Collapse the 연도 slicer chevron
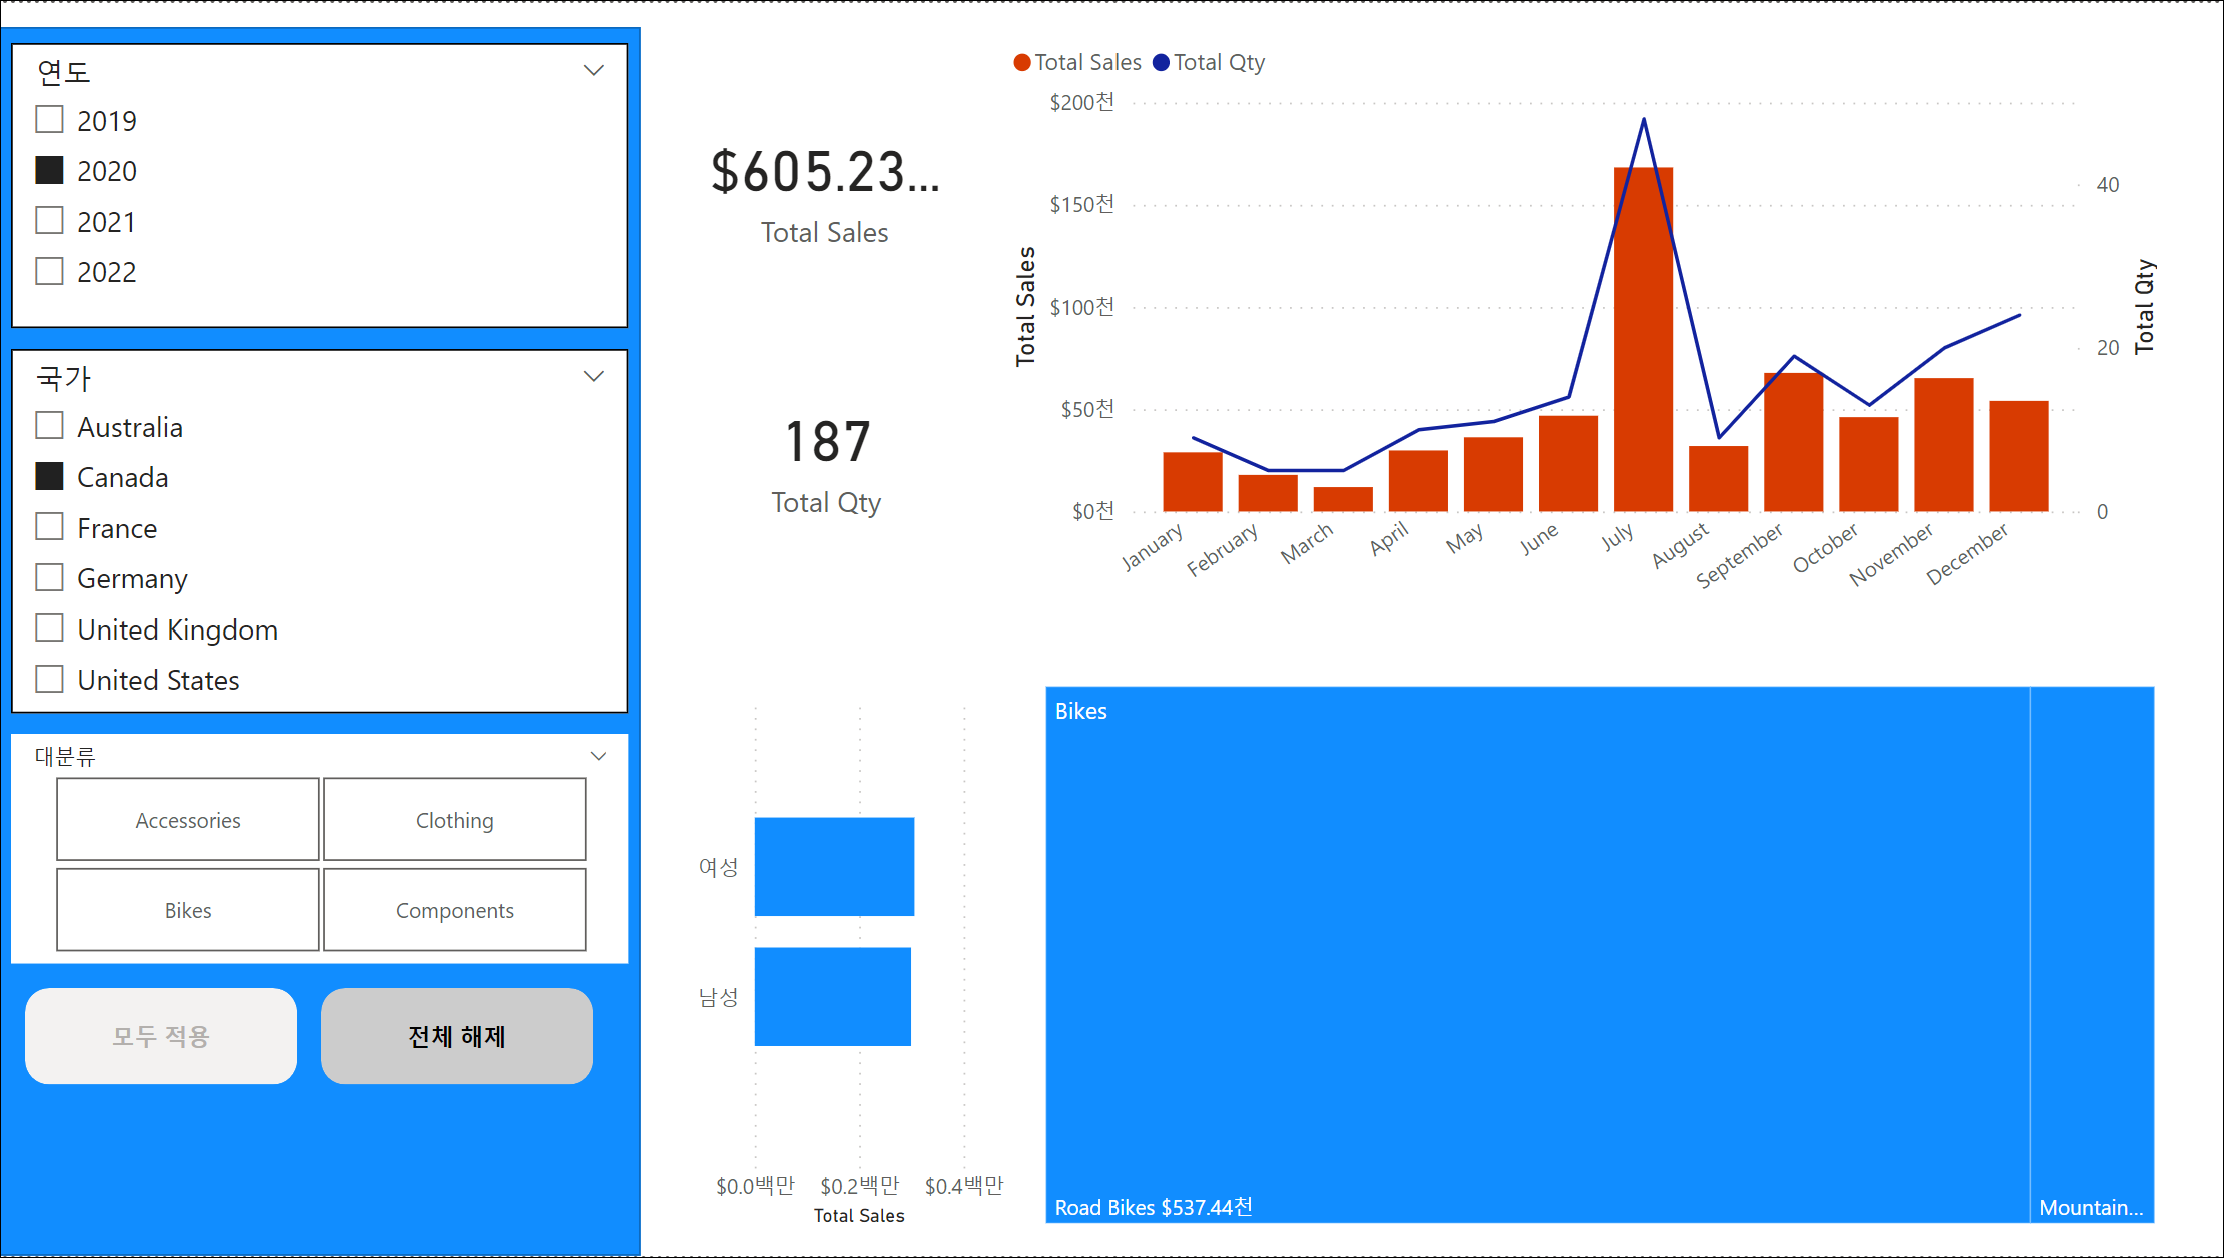Viewport: 2224px width, 1258px height. [x=594, y=70]
